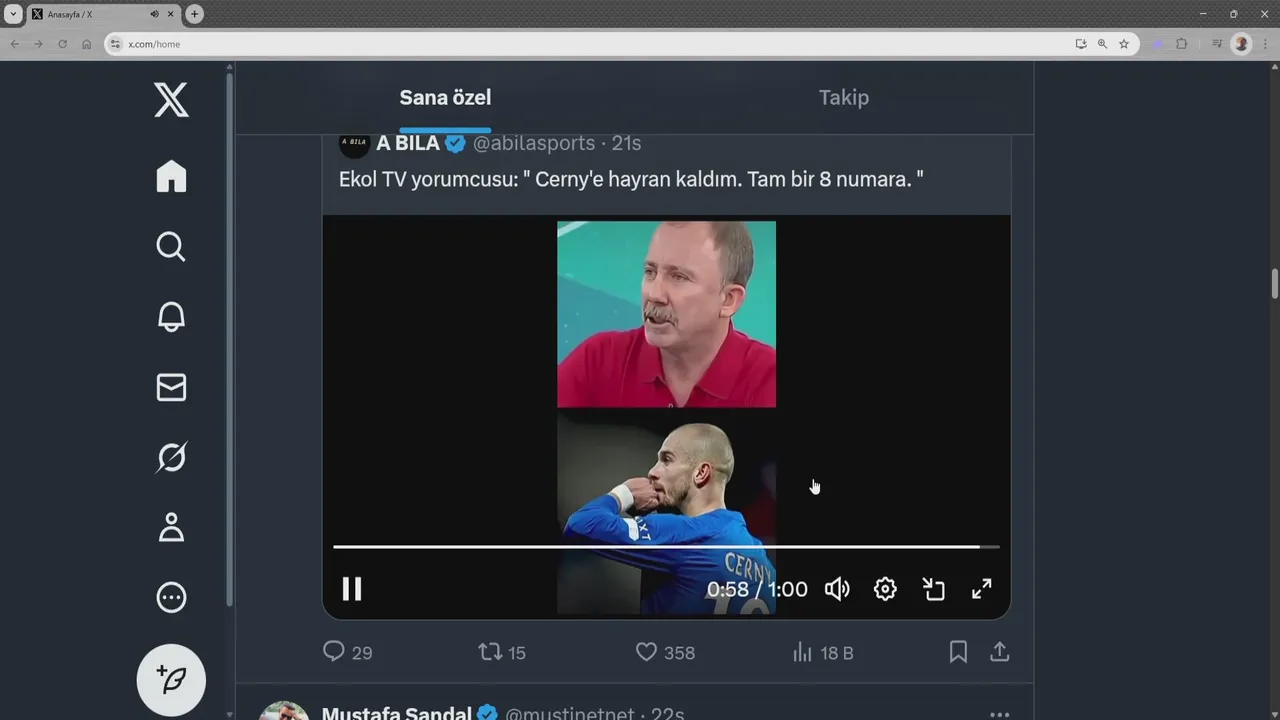Open Profile person icon in sidebar
The width and height of the screenshot is (1280, 720).
(x=171, y=527)
